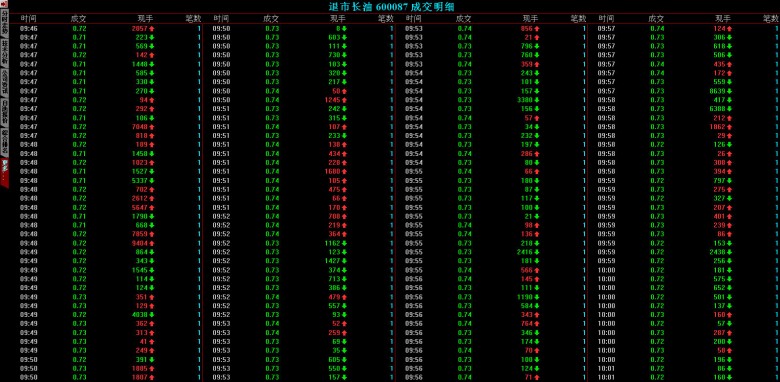Click the red 更多 sidebar tab

[4, 173]
